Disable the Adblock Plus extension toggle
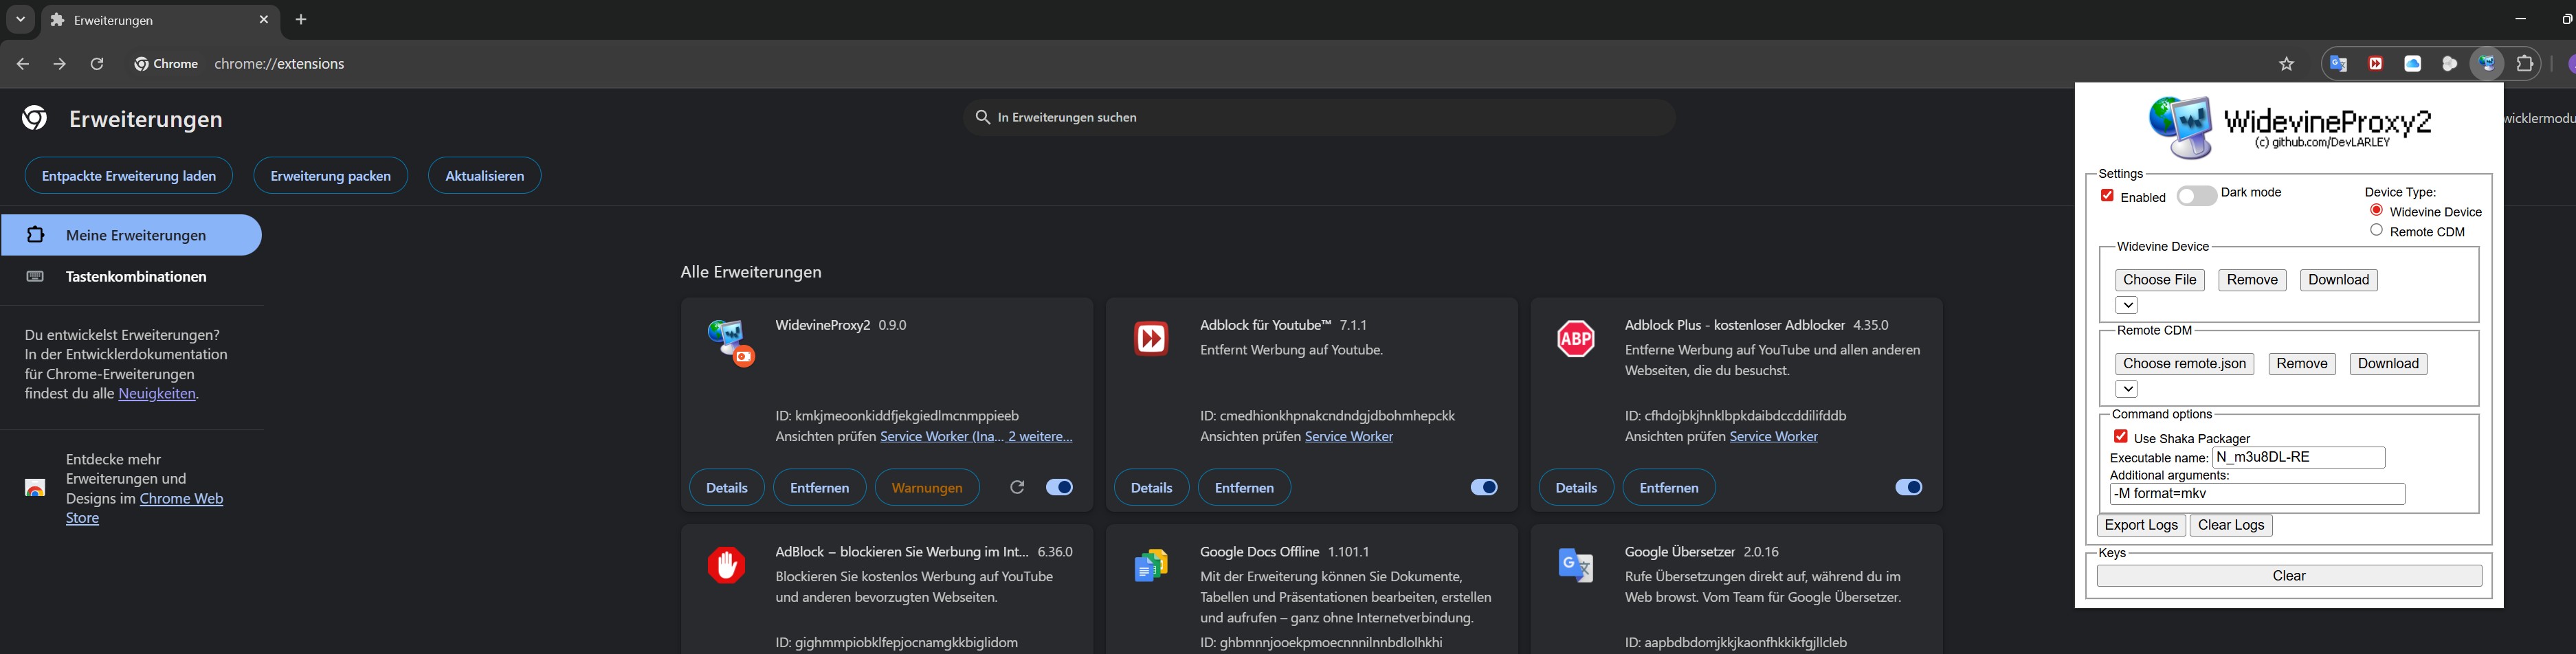2576x654 pixels. 1909,487
